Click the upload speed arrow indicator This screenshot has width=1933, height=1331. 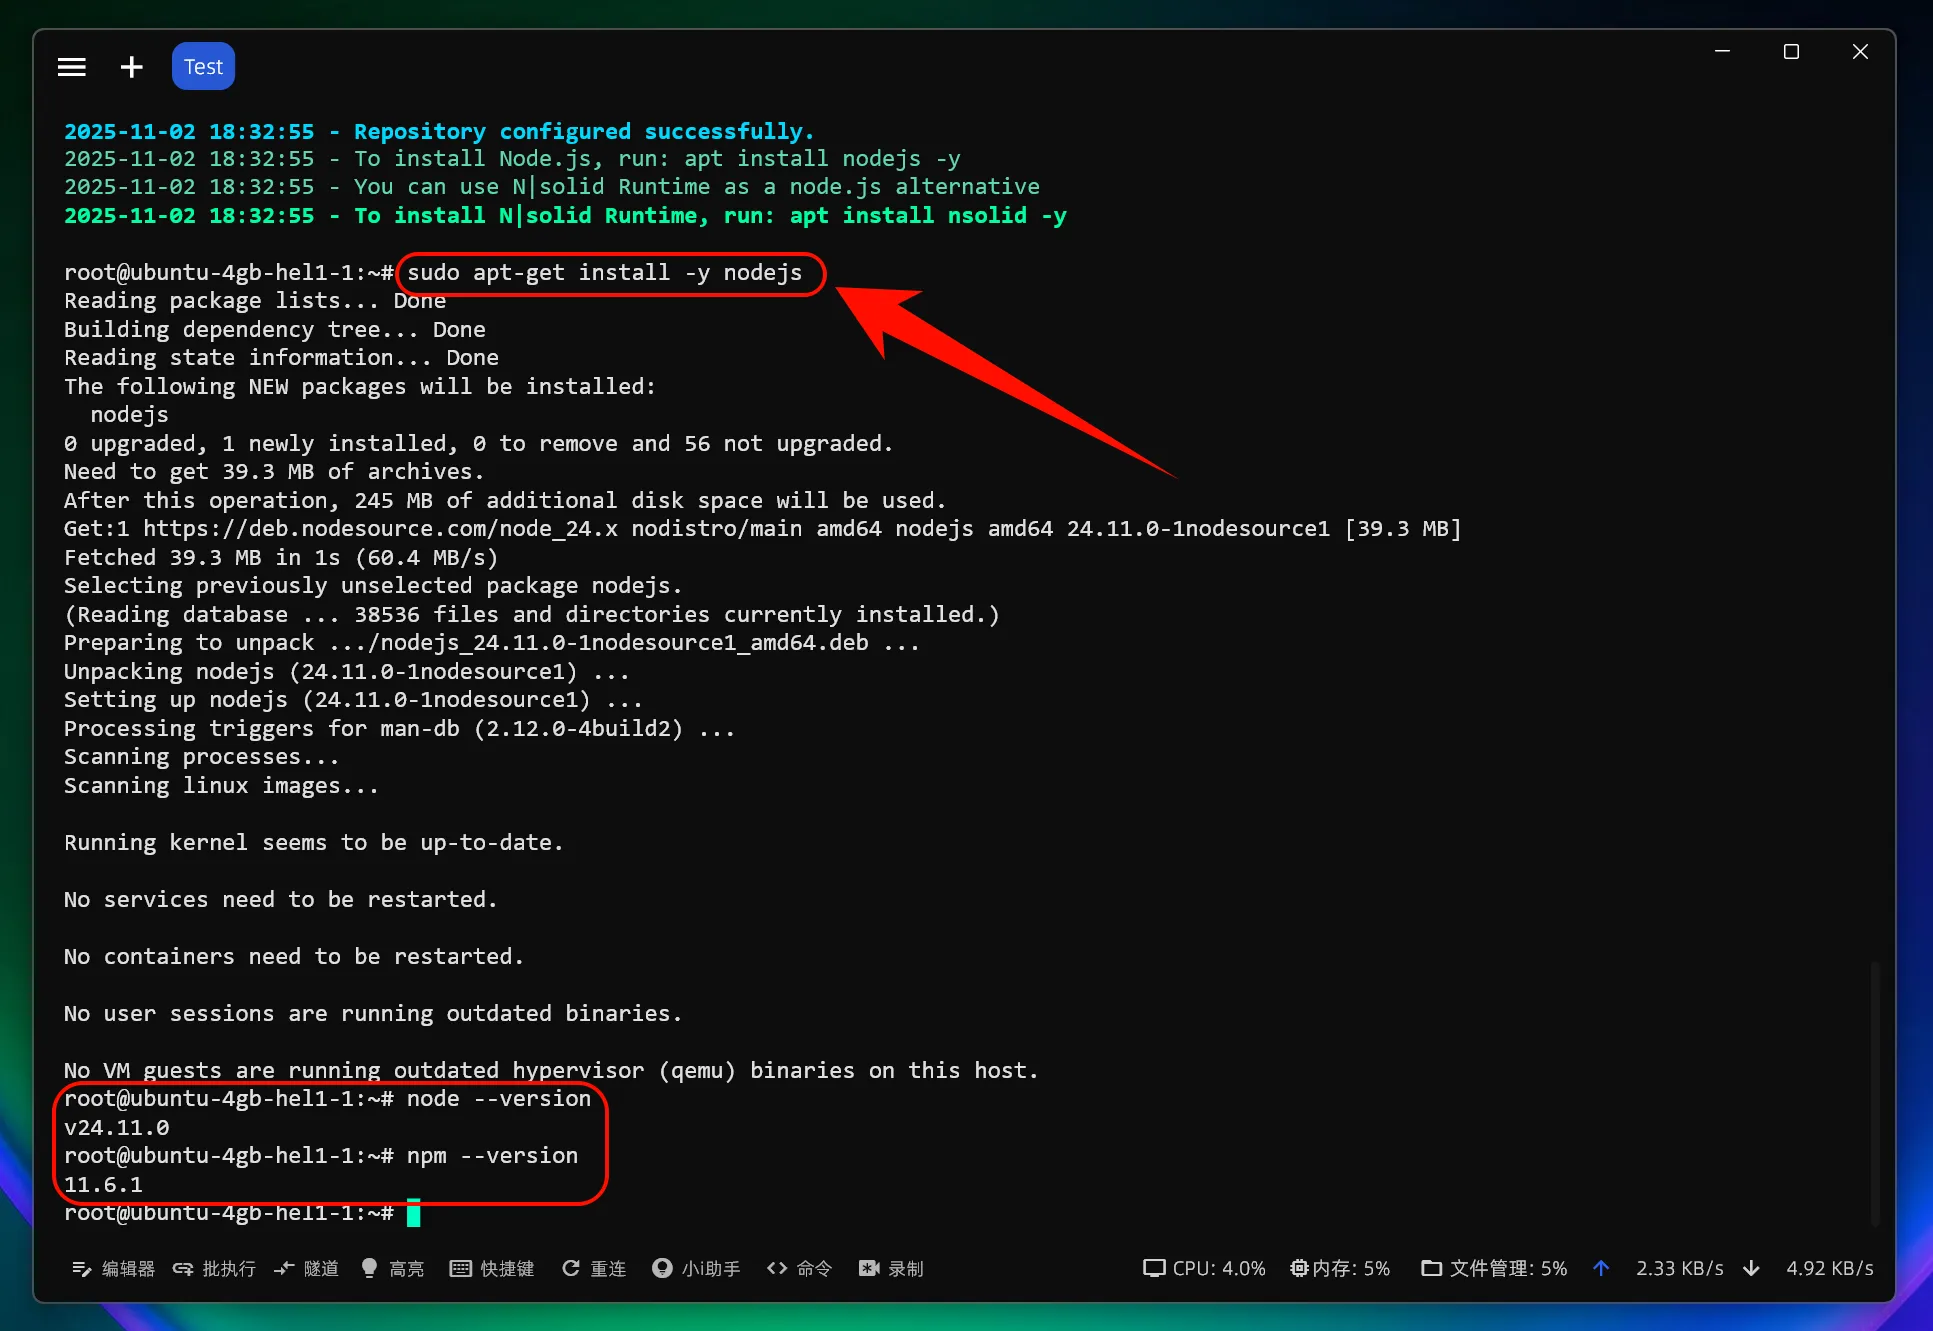1601,1268
